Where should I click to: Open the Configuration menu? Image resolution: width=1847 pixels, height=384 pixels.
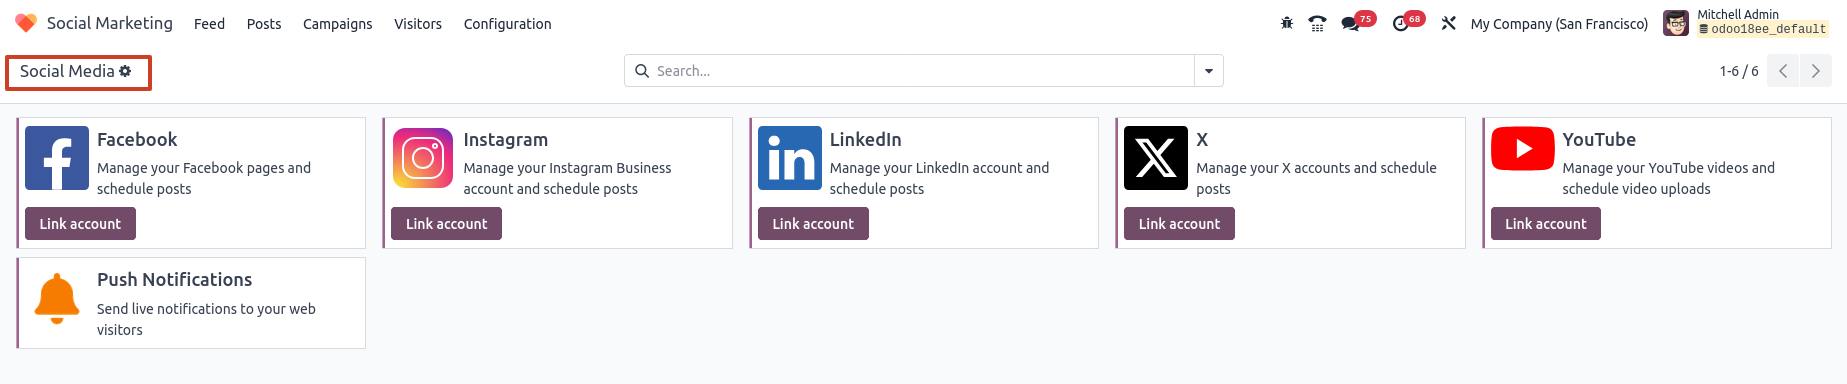click(507, 24)
